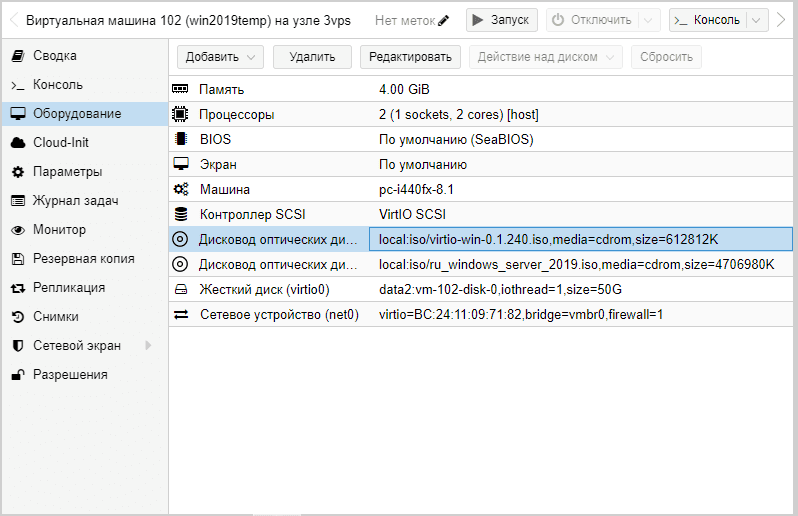
Task: Click the Memory row RAM icon
Action: click(x=180, y=89)
